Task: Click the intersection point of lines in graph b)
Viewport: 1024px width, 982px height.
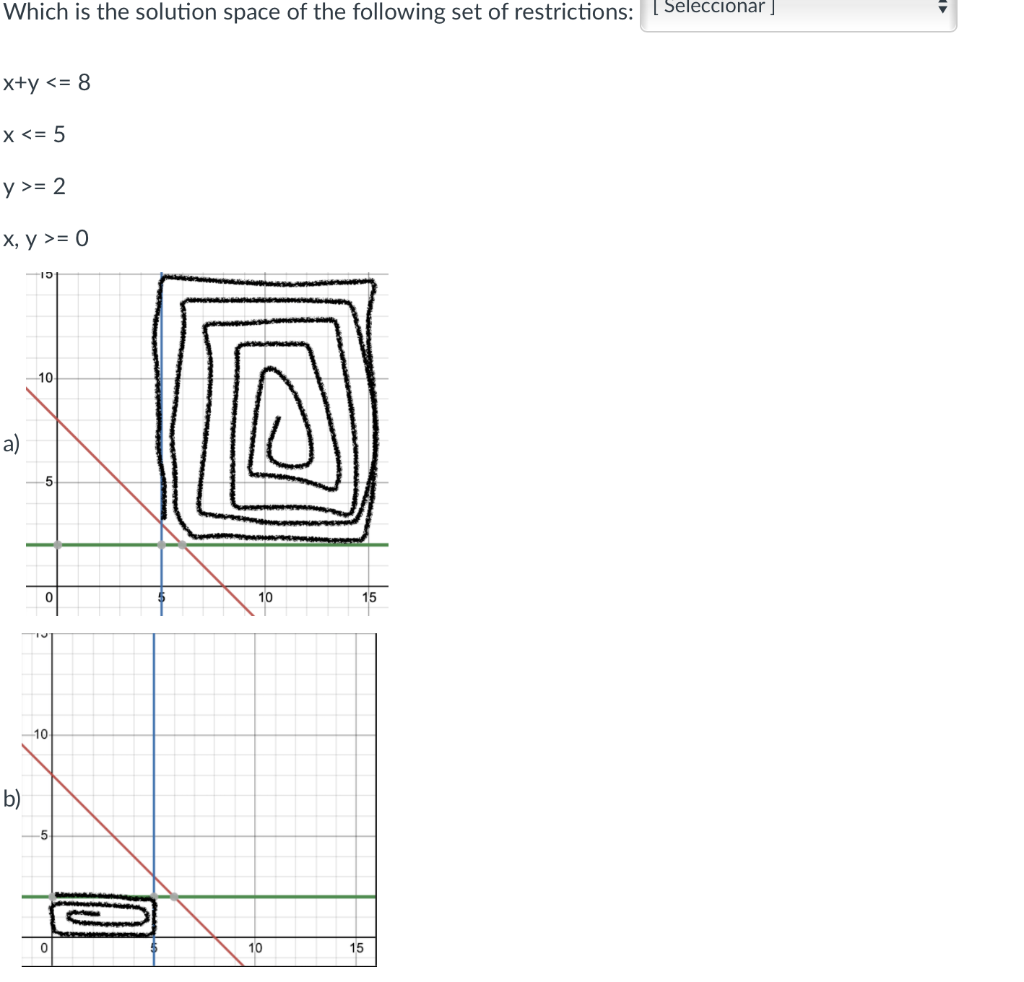Action: coord(156,896)
